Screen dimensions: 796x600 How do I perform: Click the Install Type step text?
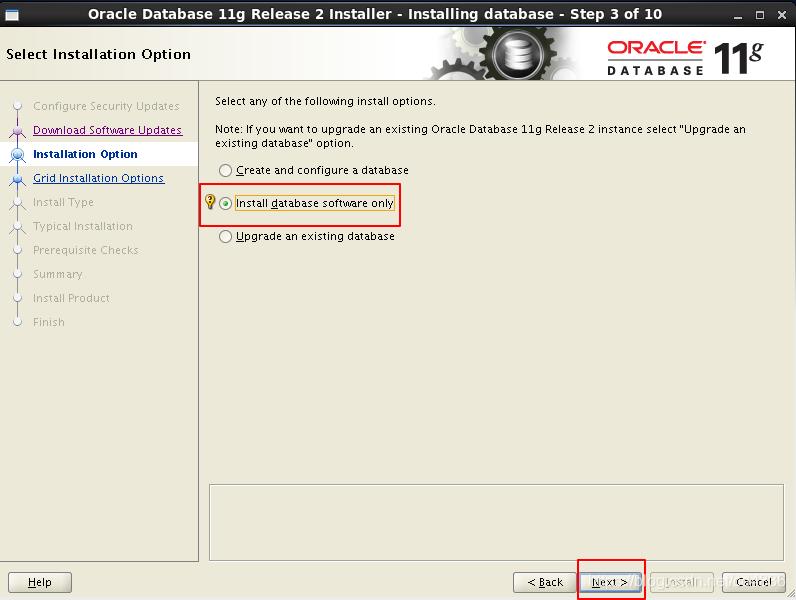coord(63,202)
